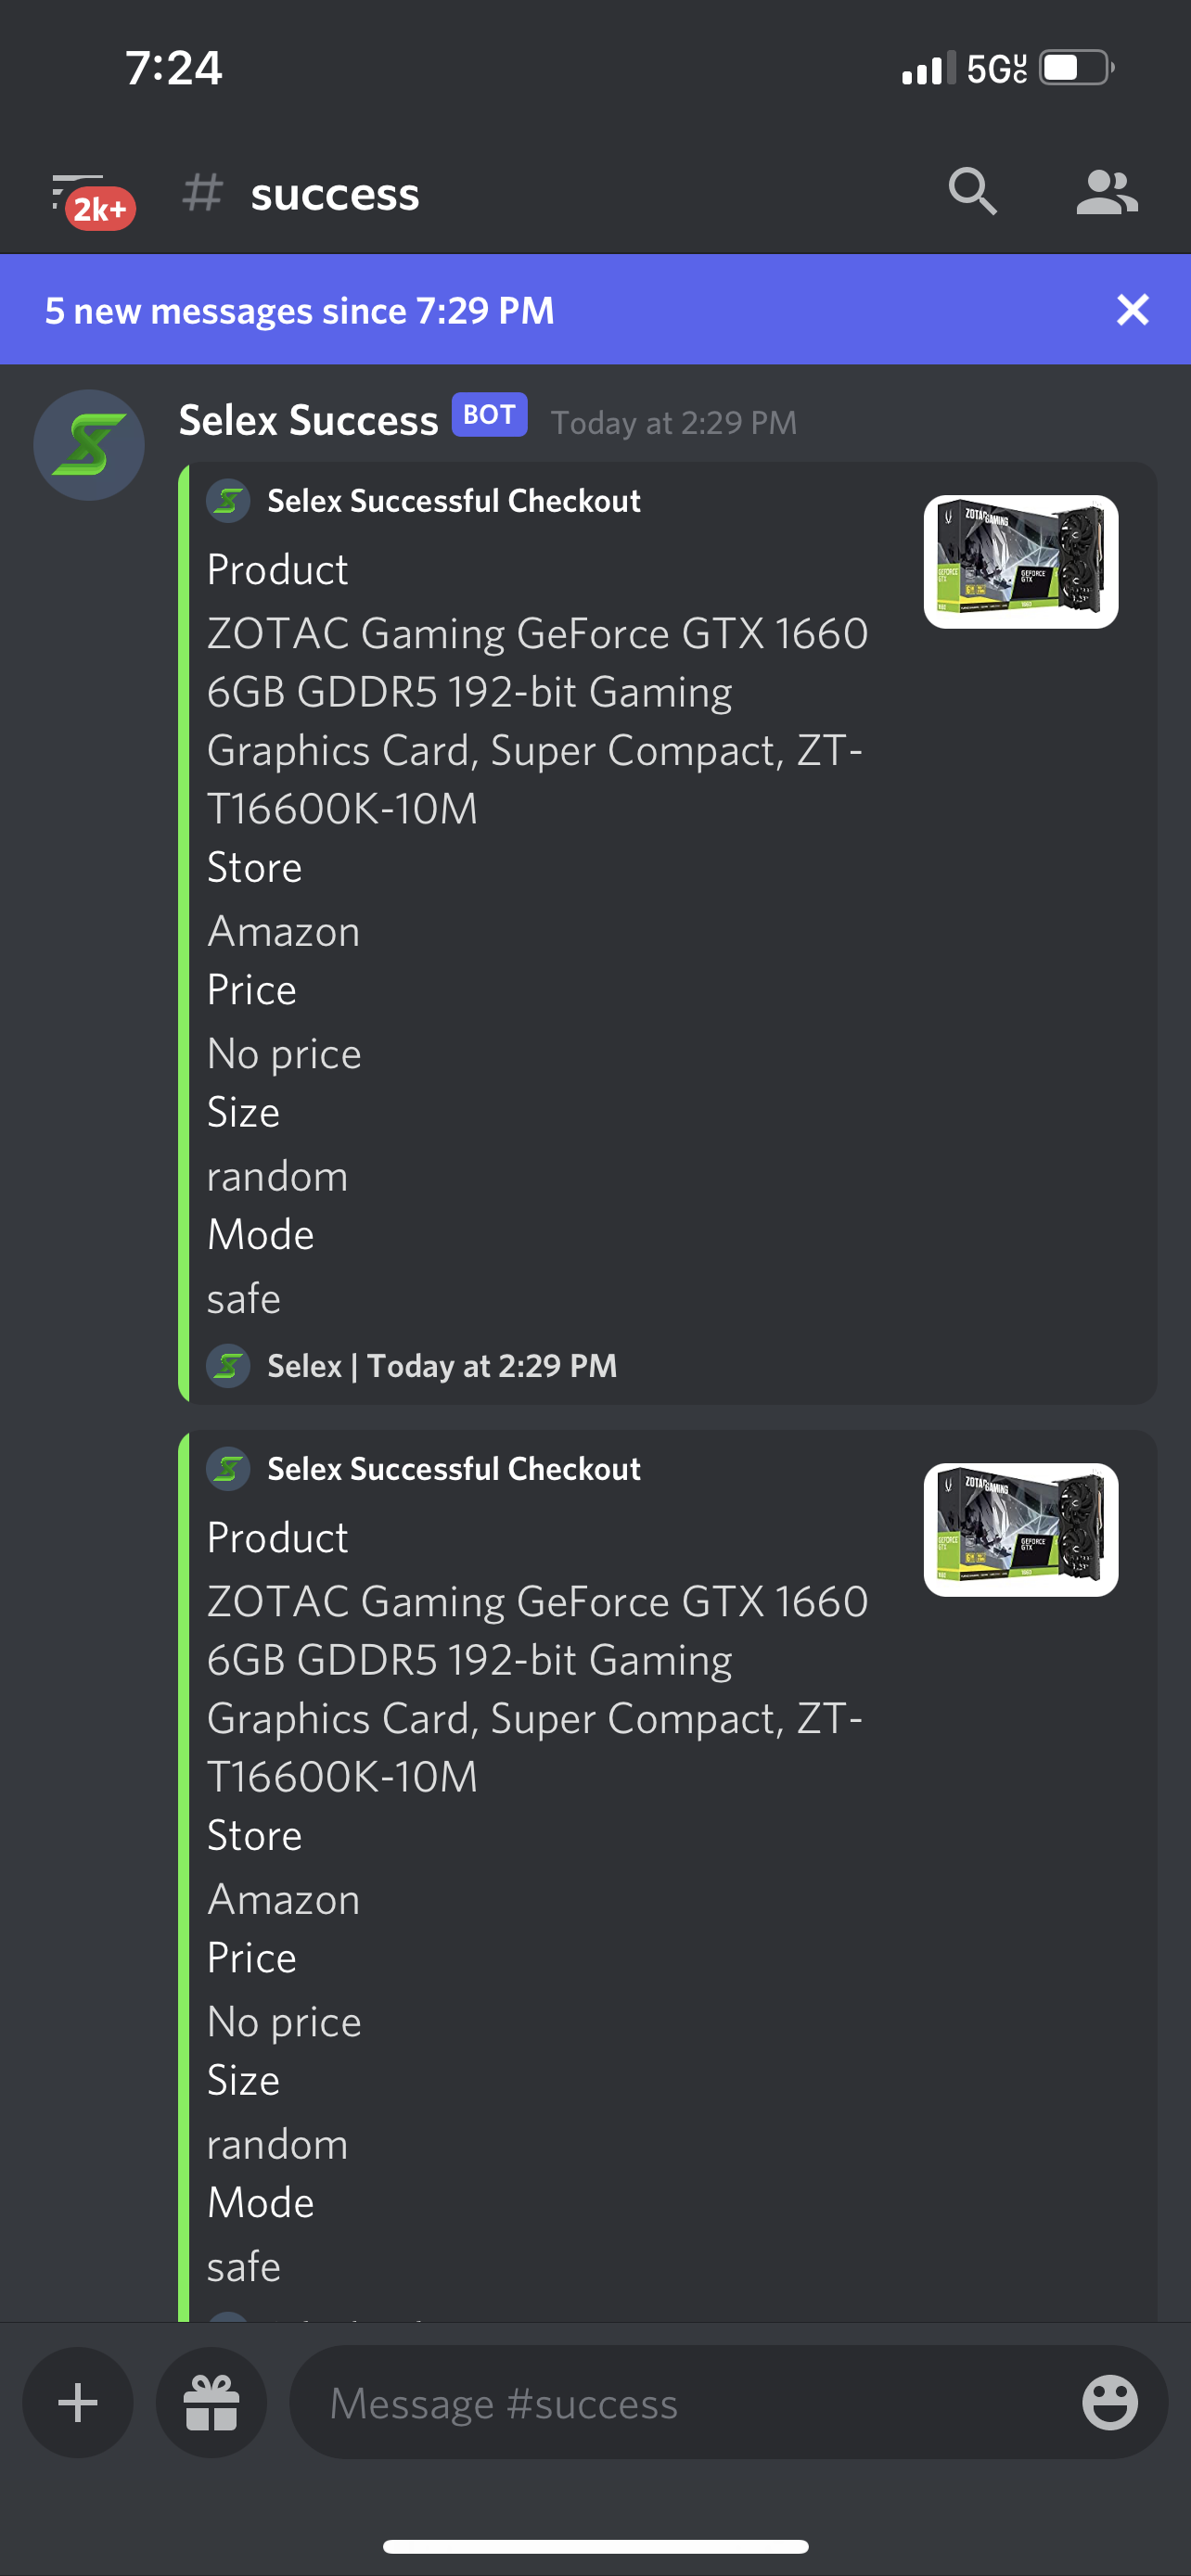The image size is (1191, 2576).
Task: Open the emoji picker smiley
Action: (1110, 2402)
